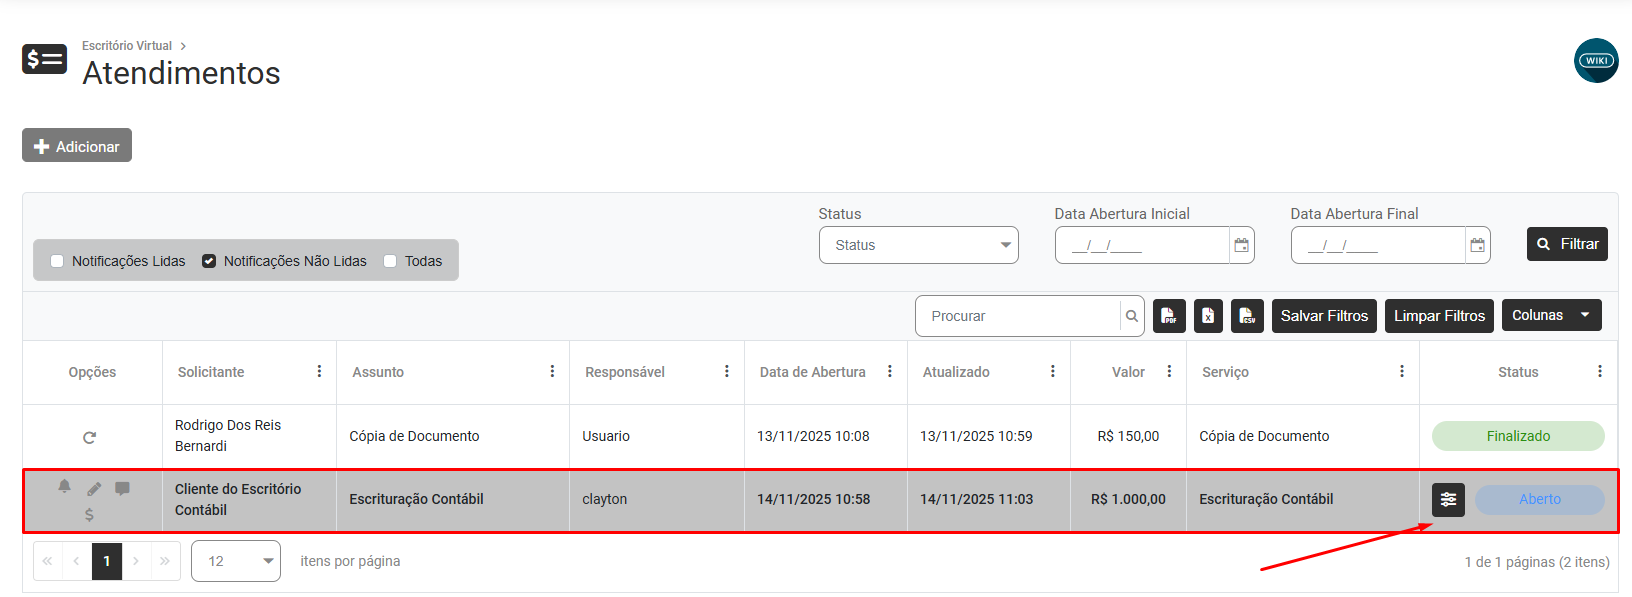Enable the Todas checkbox
The image size is (1632, 597).
pos(390,261)
